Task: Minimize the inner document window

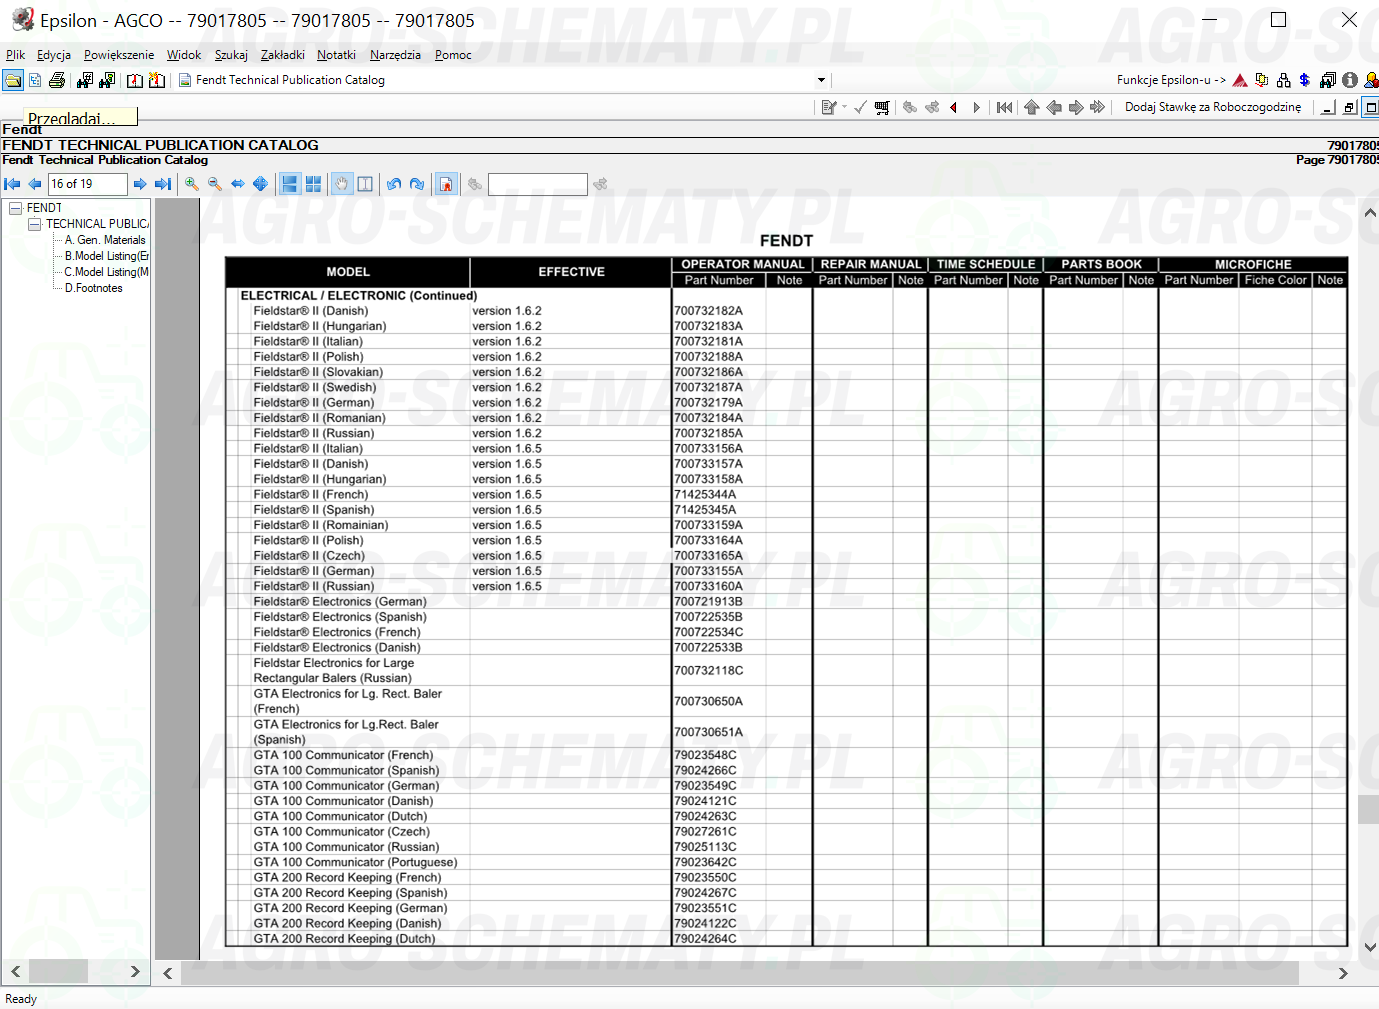Action: (x=1328, y=107)
